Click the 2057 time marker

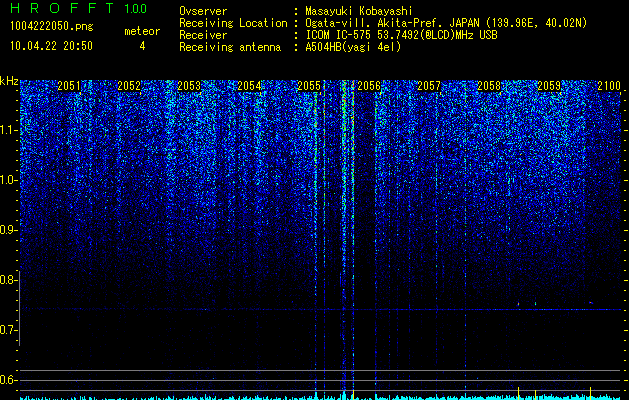[x=429, y=86]
